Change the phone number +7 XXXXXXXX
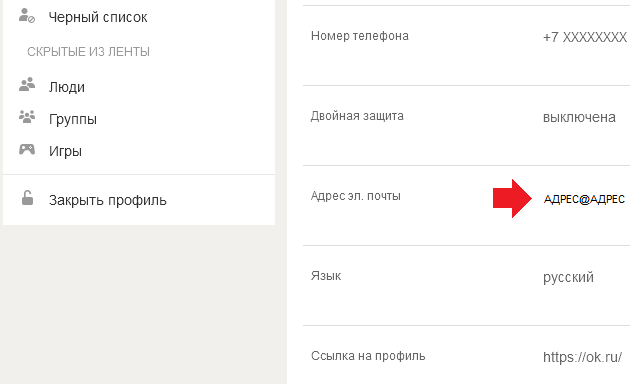630x384 pixels. 585,37
